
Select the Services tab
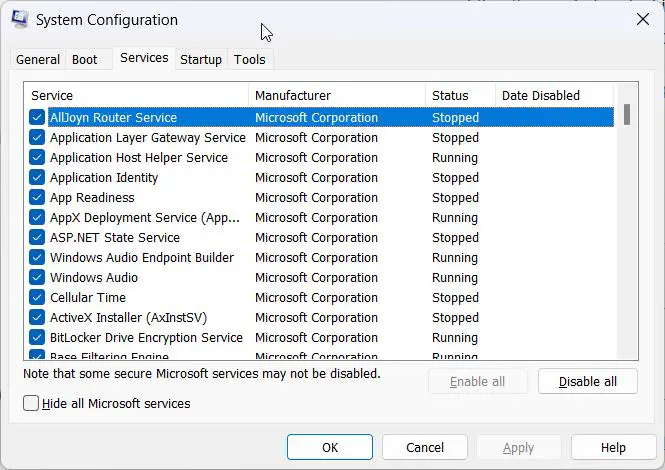(144, 58)
